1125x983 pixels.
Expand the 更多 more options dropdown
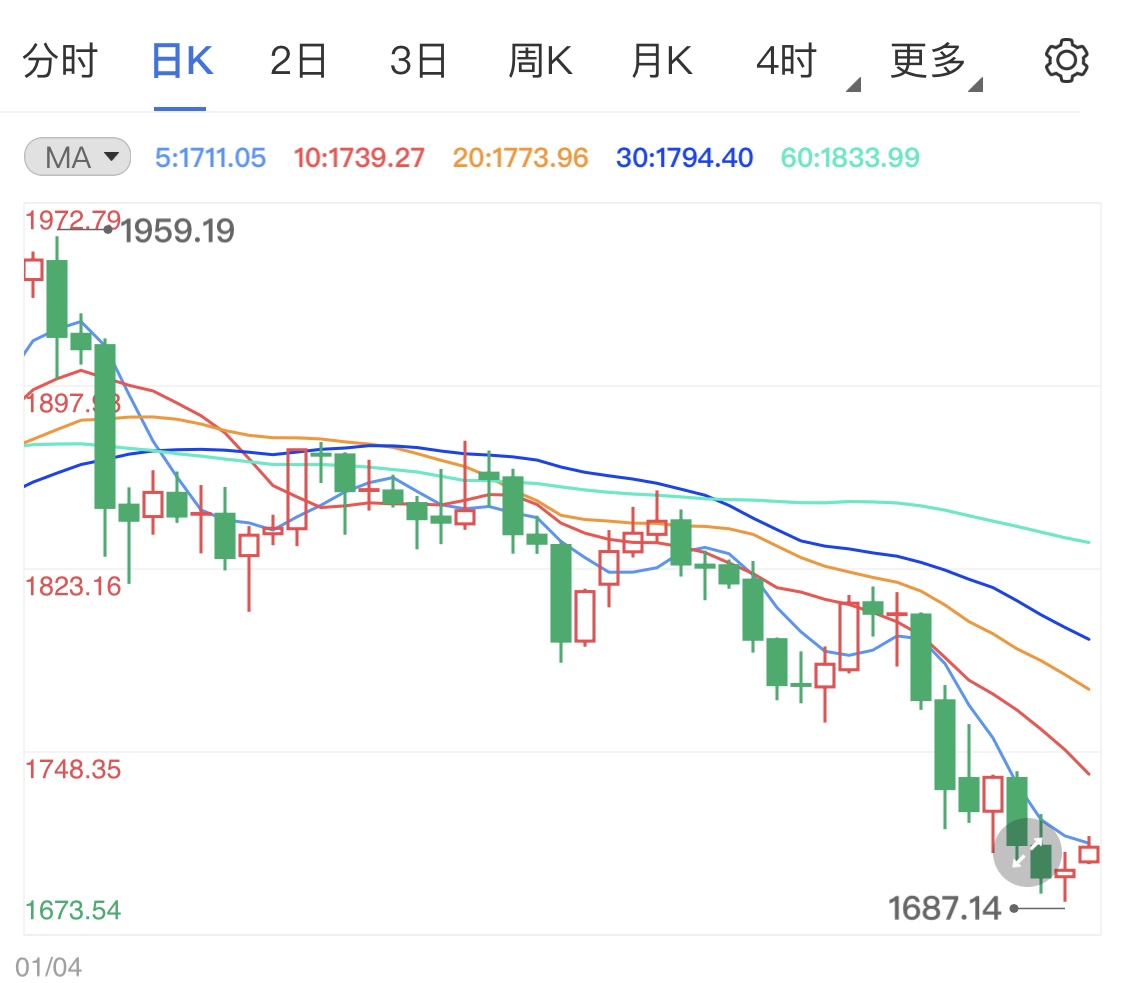tap(935, 65)
